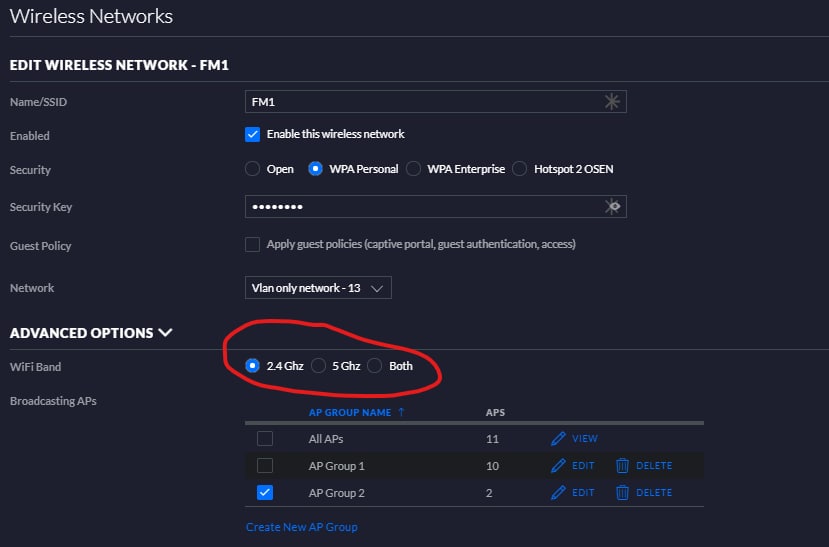
Task: Enable Apply guest policies checkbox
Action: click(252, 245)
